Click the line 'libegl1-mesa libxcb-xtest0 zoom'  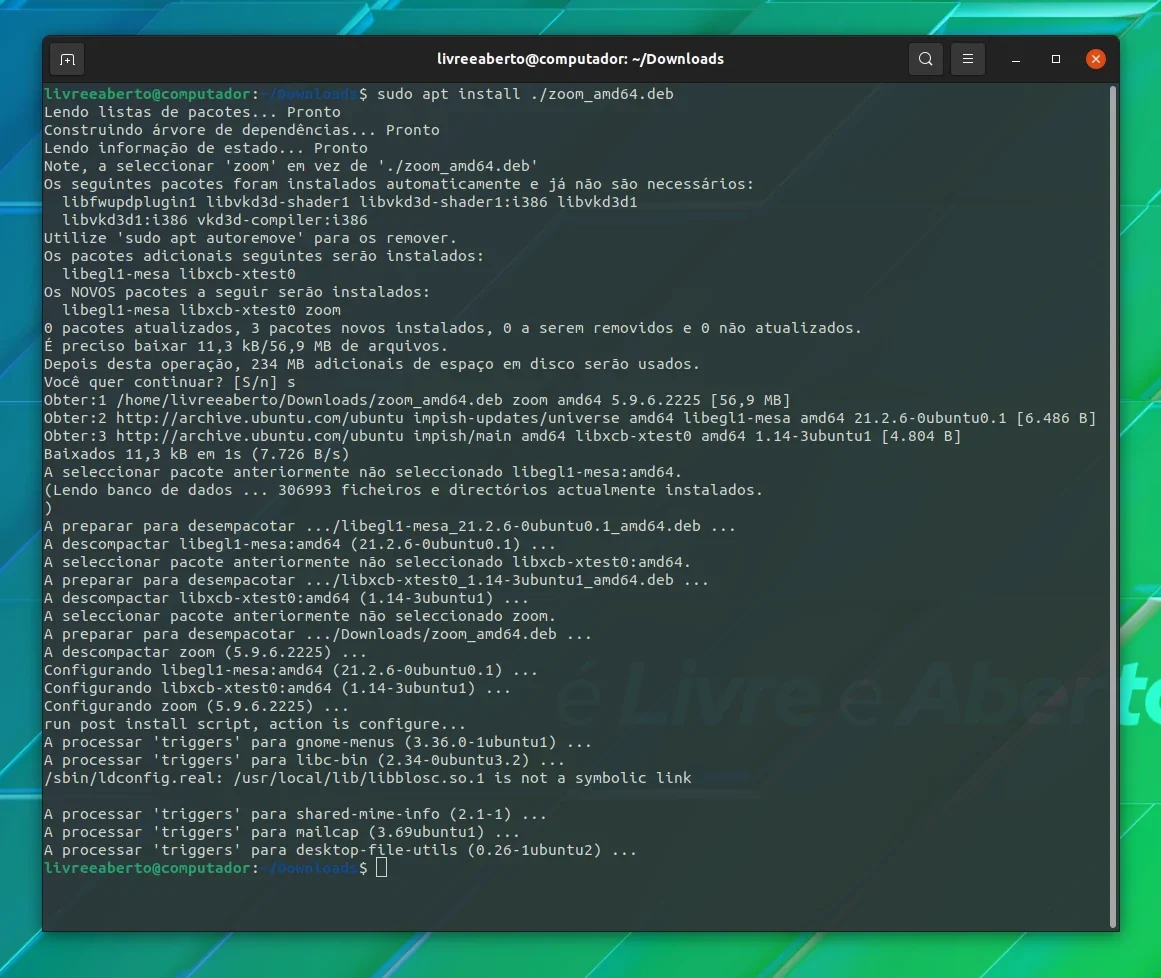click(x=201, y=310)
